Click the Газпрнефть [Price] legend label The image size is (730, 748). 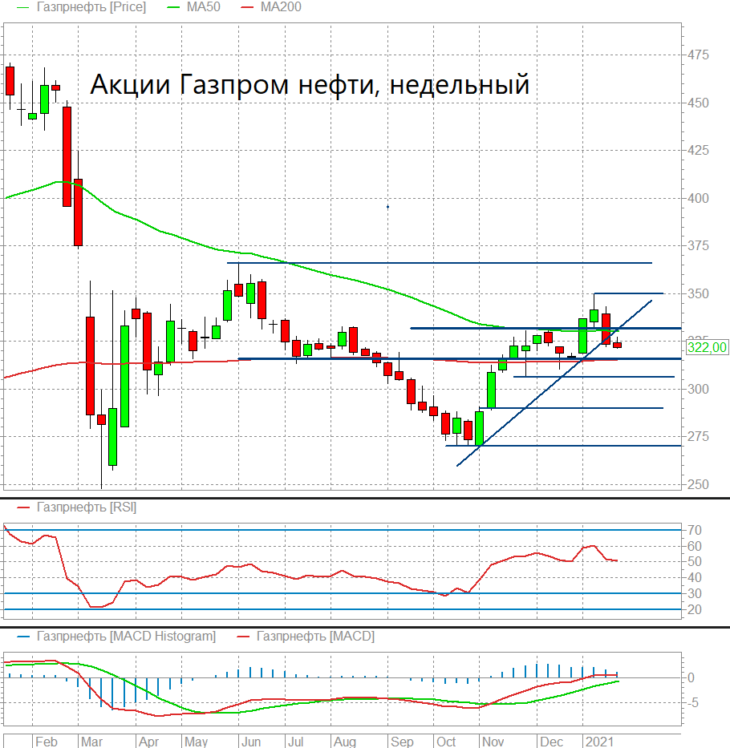click(91, 7)
